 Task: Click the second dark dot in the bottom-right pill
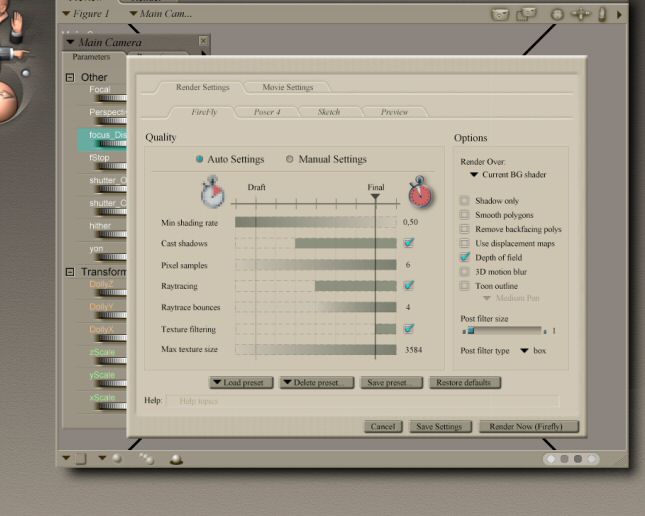pos(564,459)
